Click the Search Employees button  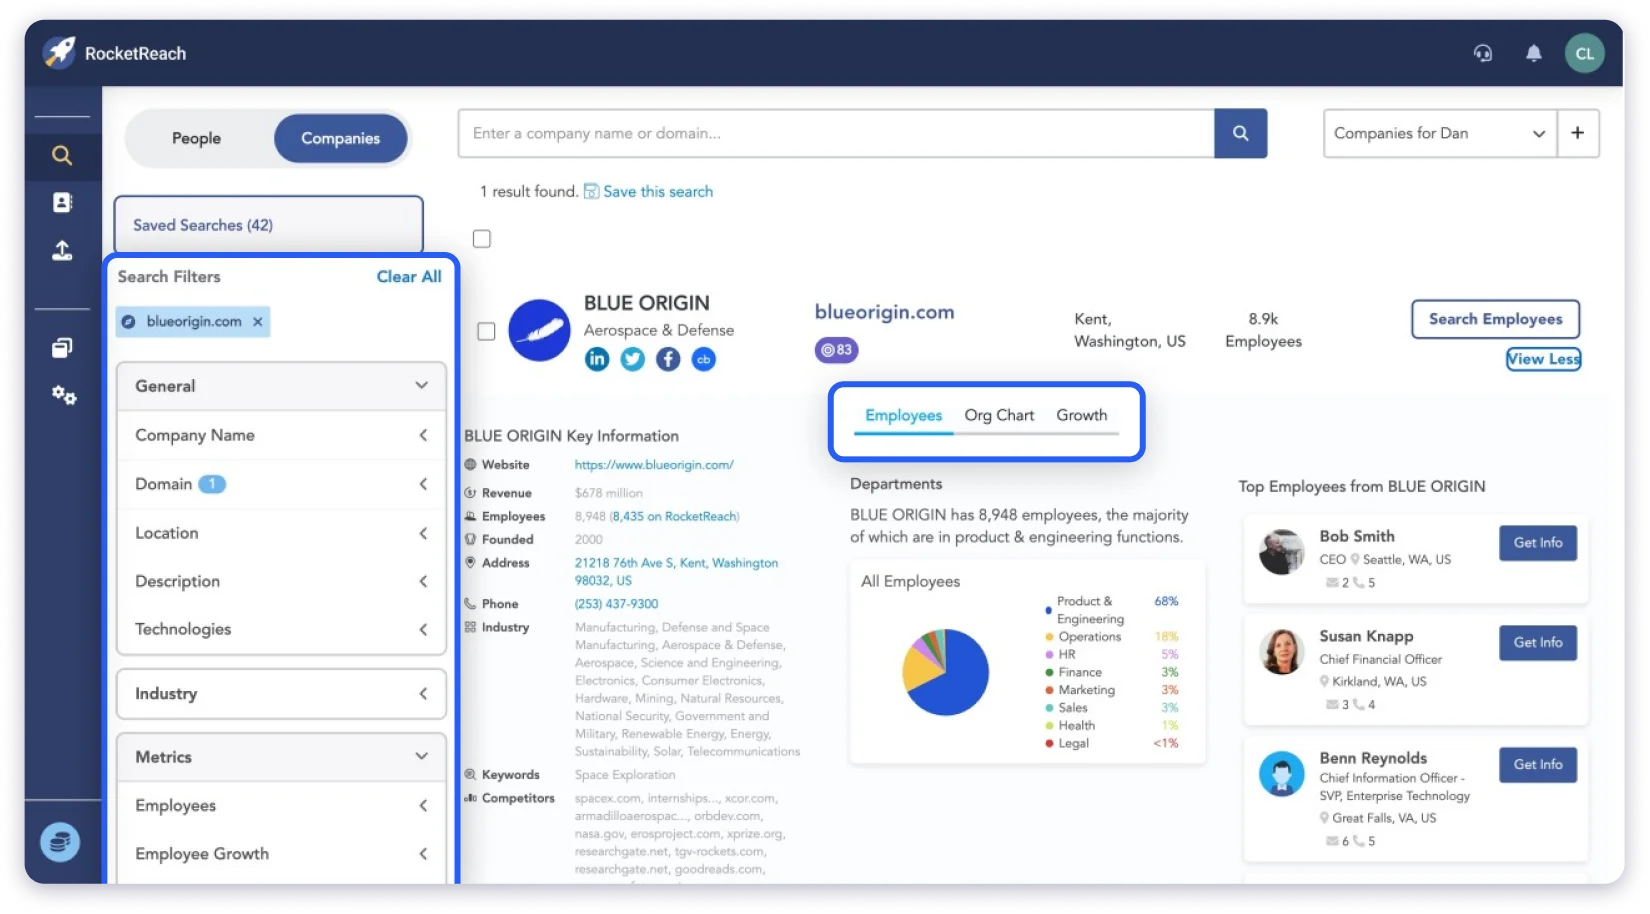(1495, 319)
